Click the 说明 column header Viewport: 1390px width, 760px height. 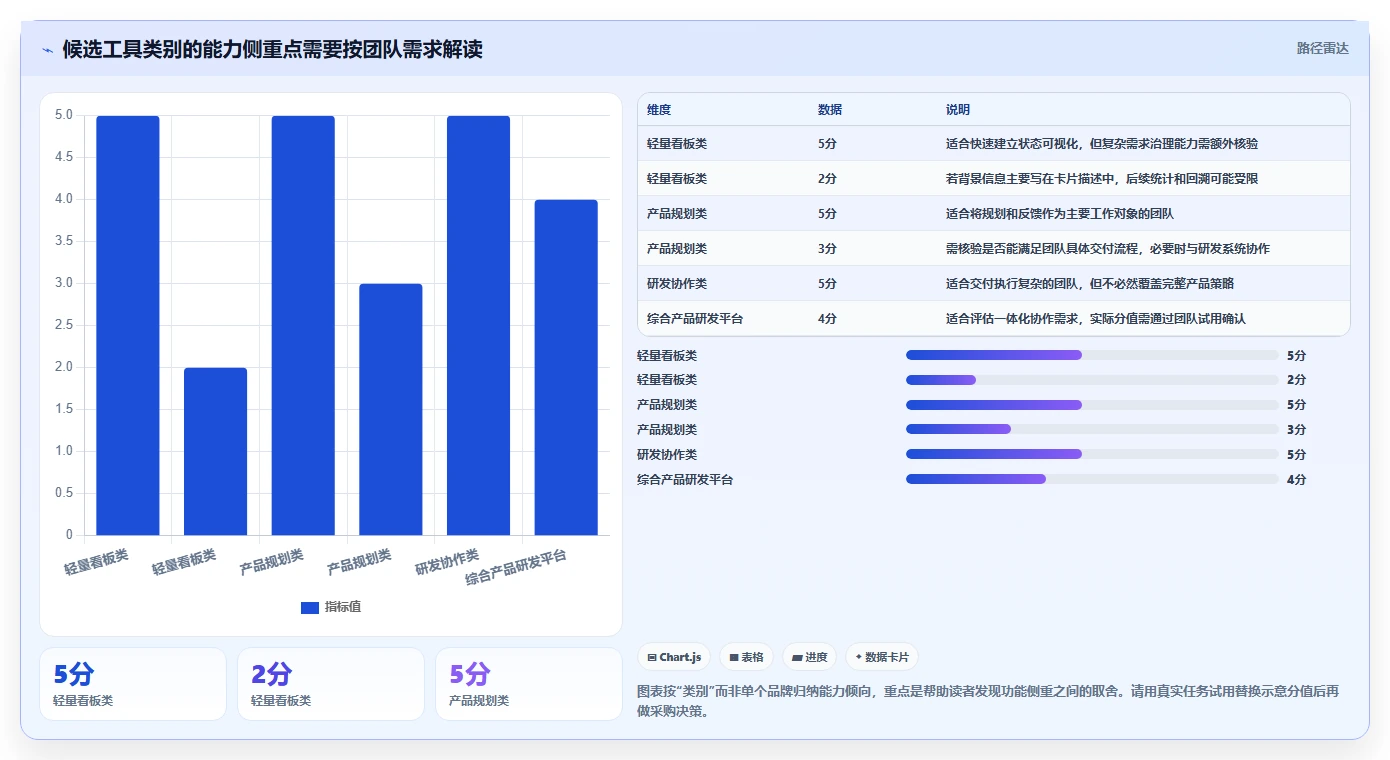[958, 110]
